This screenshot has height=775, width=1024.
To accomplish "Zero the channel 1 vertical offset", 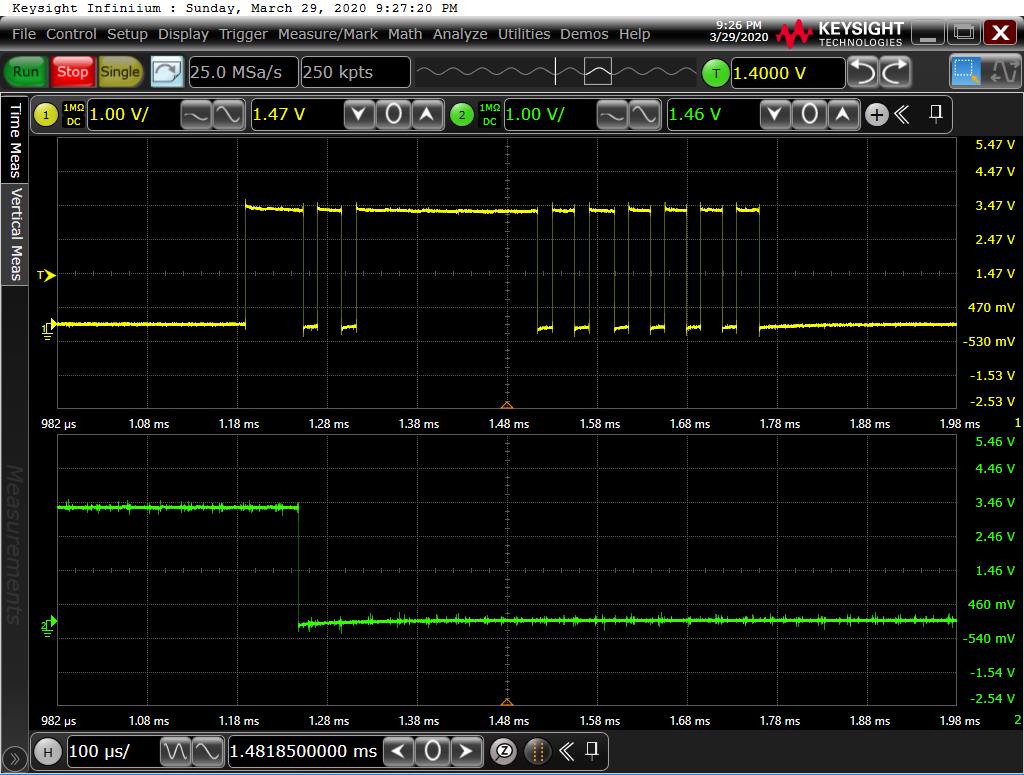I will coord(393,114).
